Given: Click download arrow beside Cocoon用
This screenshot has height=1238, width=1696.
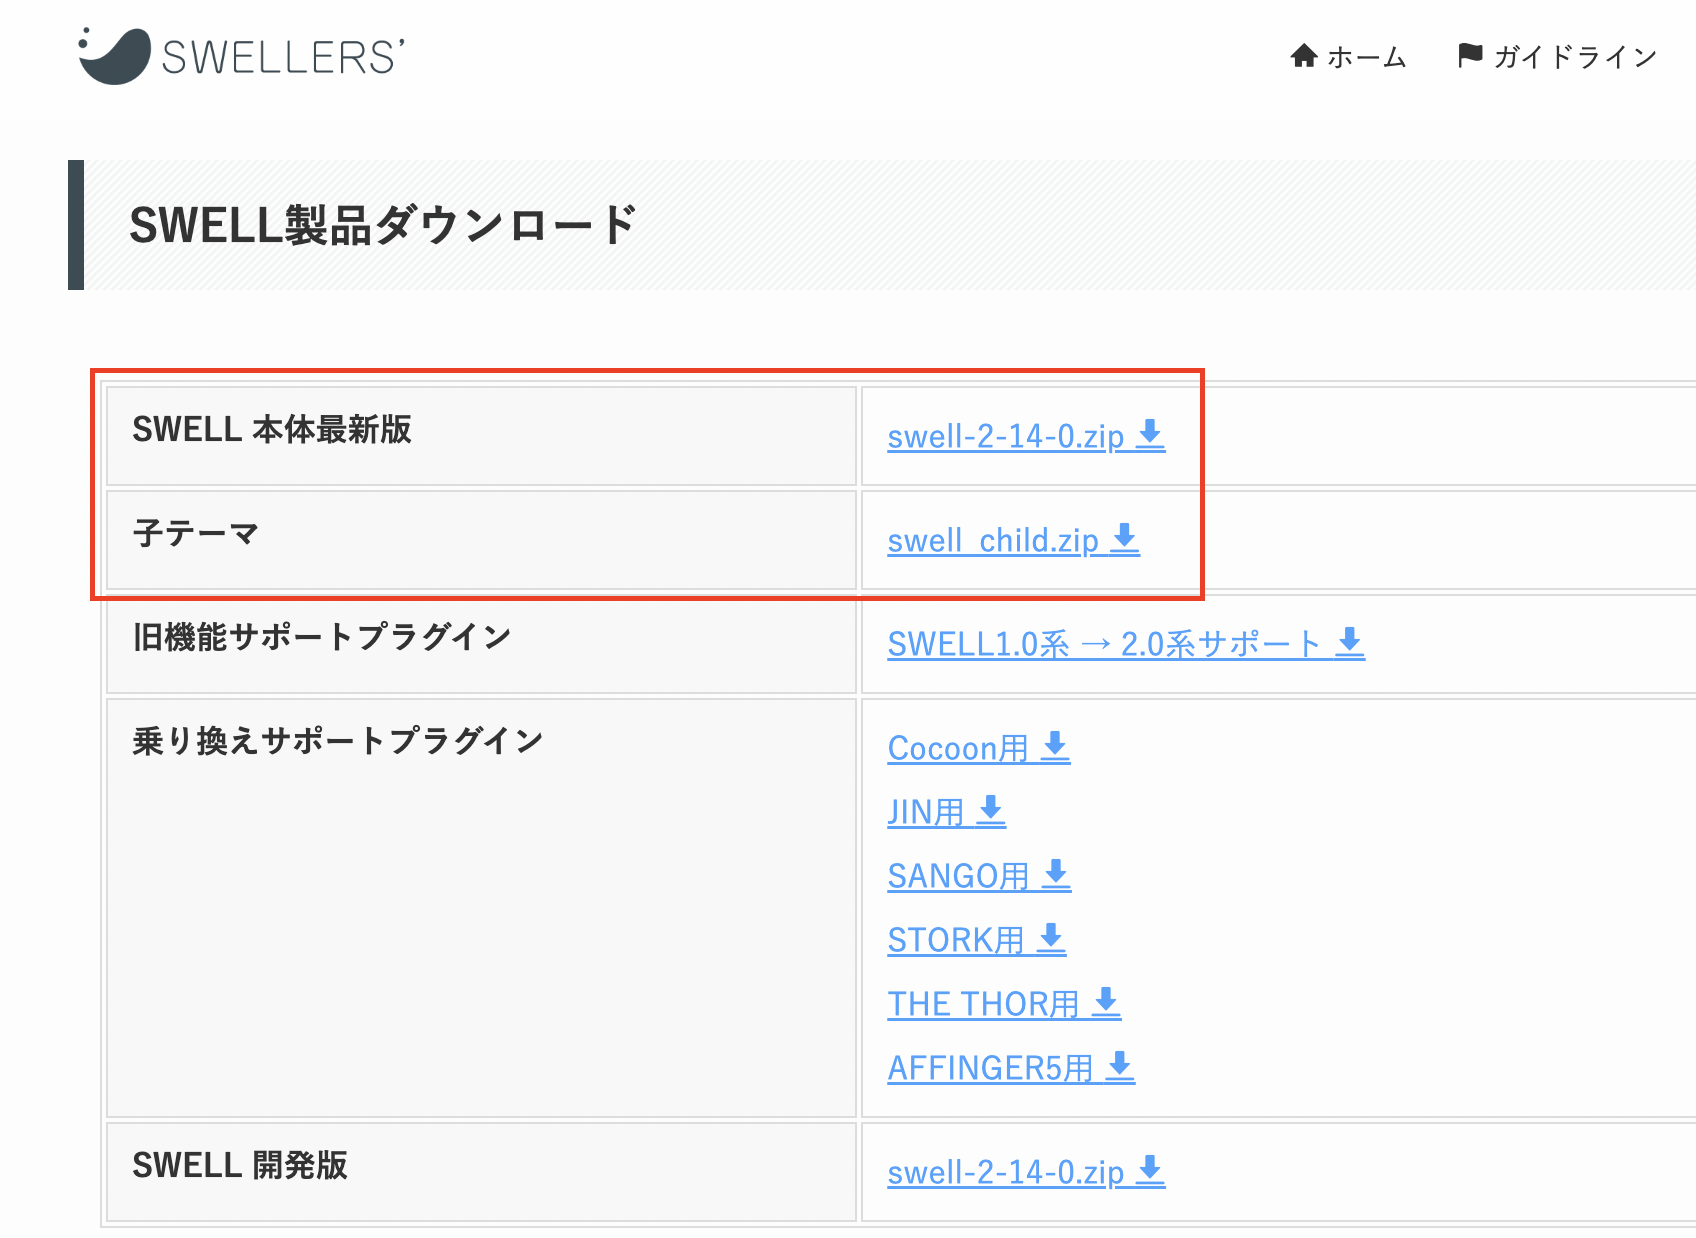Looking at the screenshot, I should coord(1055,746).
